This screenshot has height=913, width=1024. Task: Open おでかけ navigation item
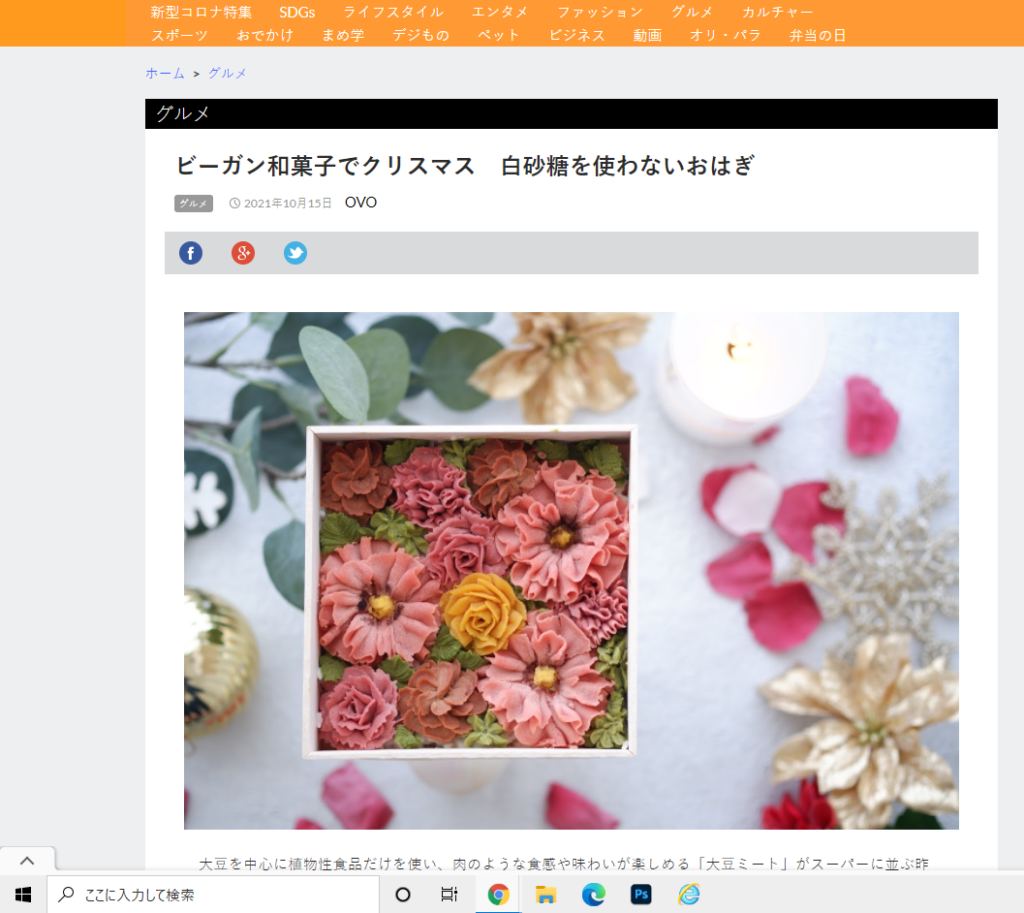(264, 35)
